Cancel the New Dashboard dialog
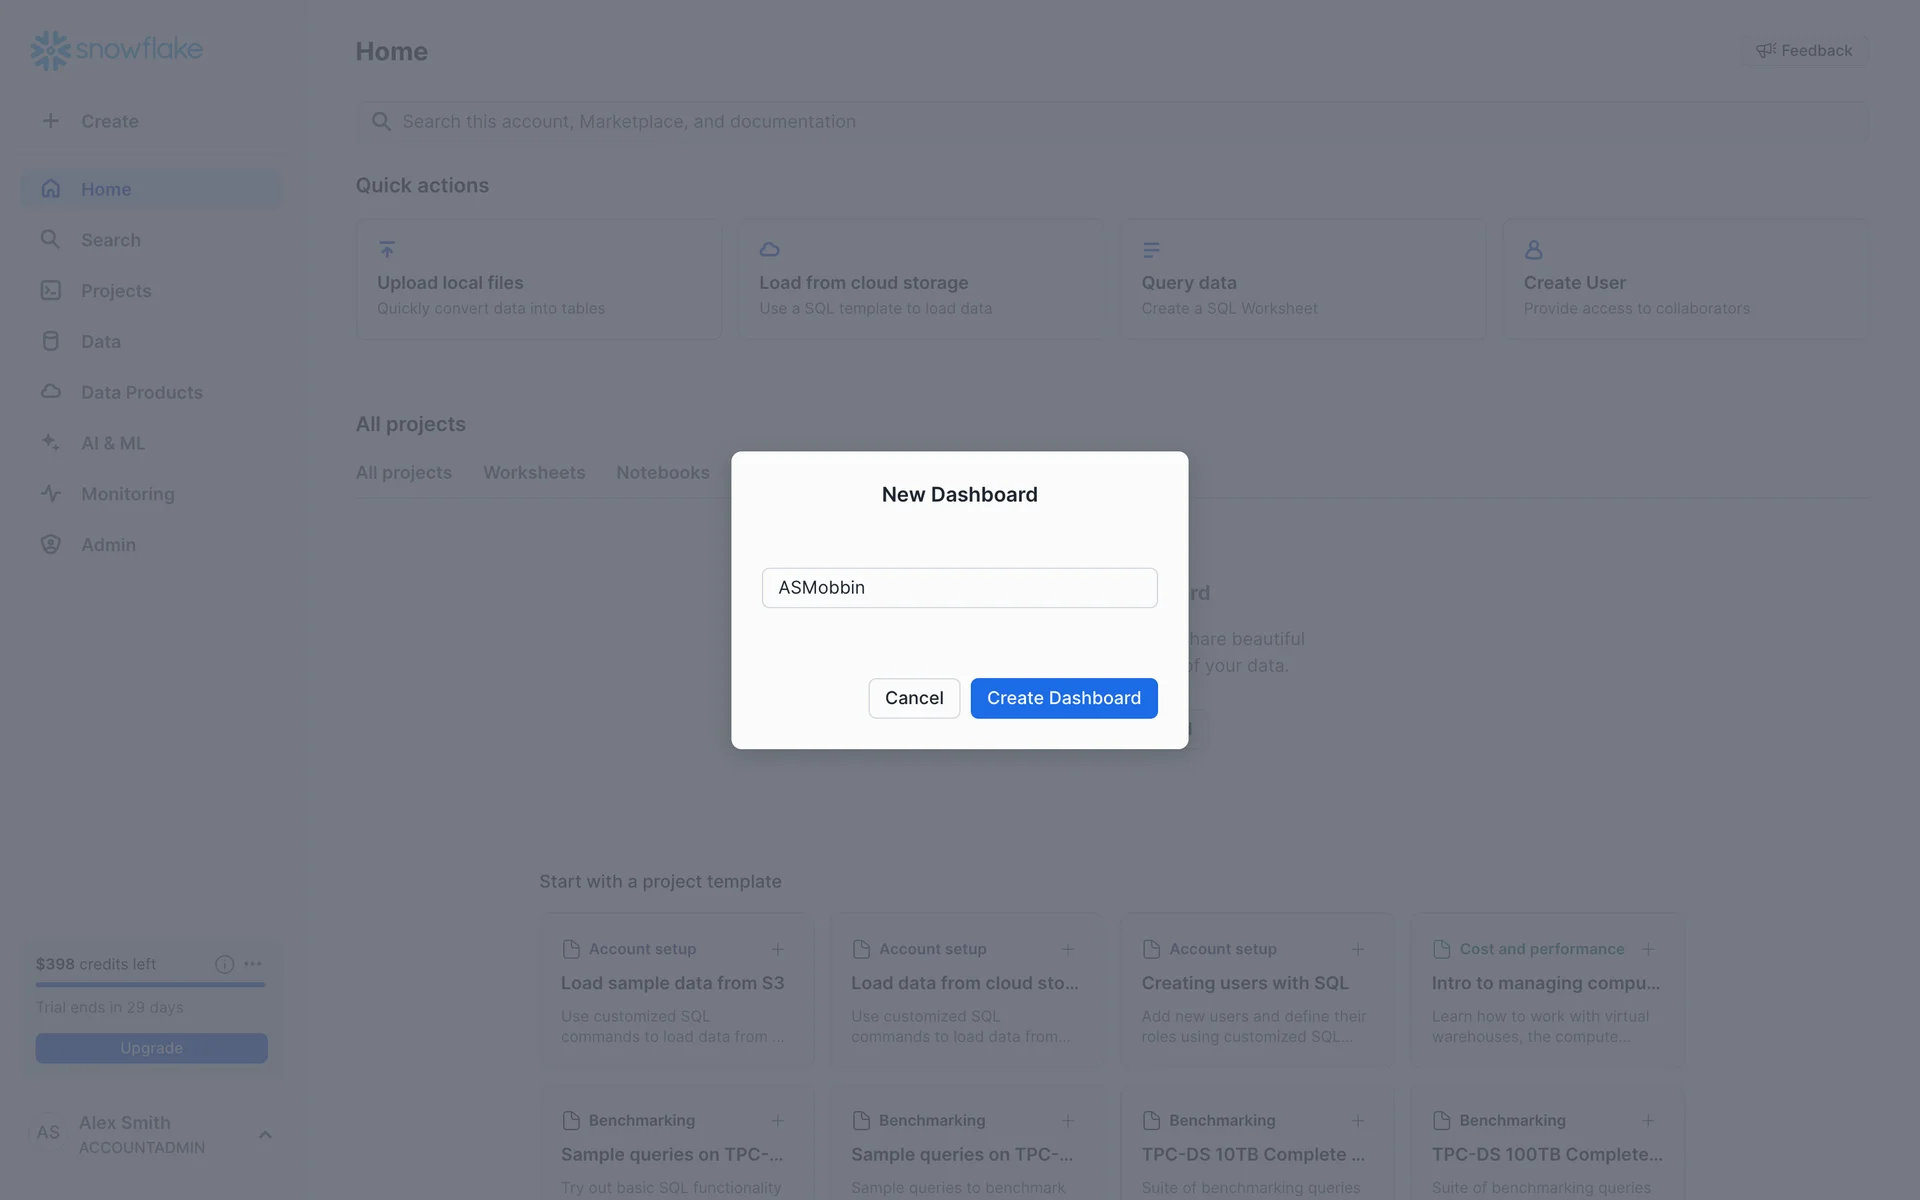This screenshot has width=1920, height=1200. coord(913,698)
